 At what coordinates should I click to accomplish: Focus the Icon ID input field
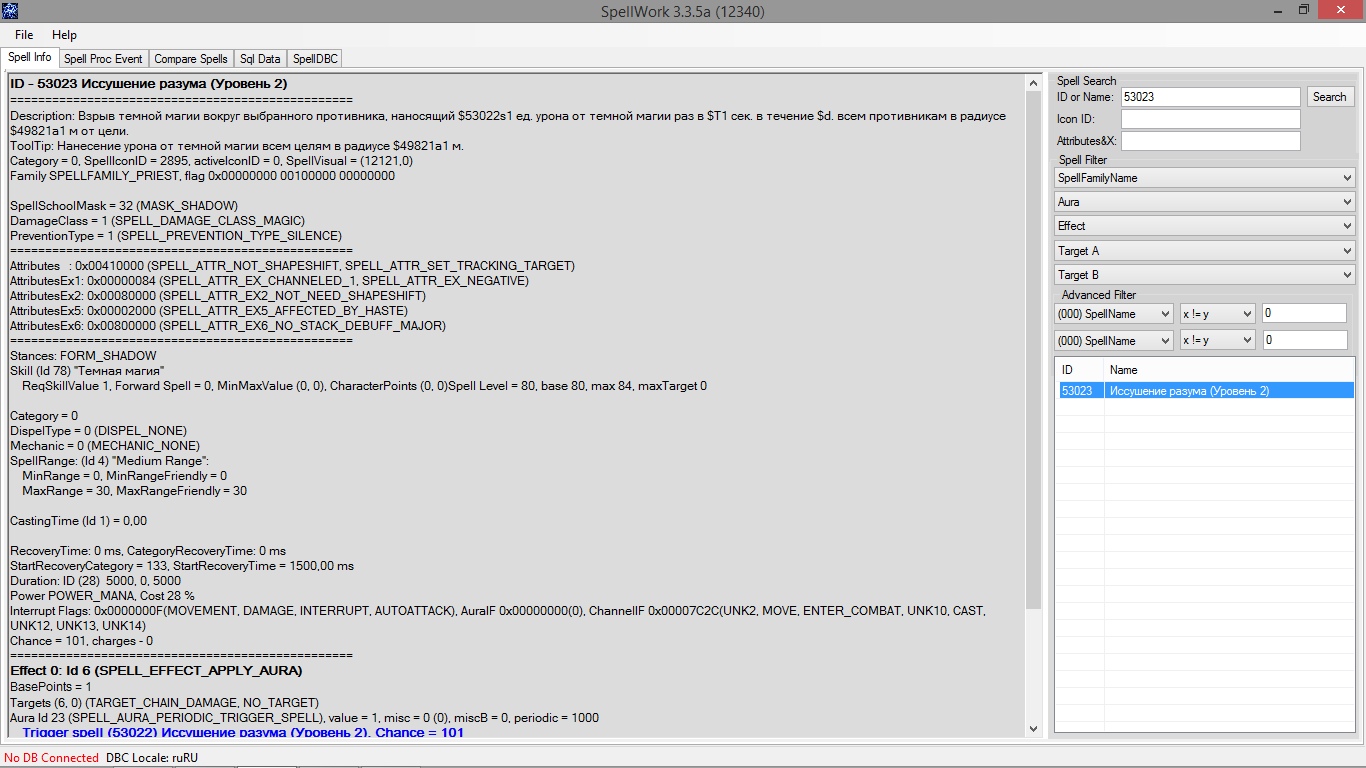pyautogui.click(x=1210, y=119)
